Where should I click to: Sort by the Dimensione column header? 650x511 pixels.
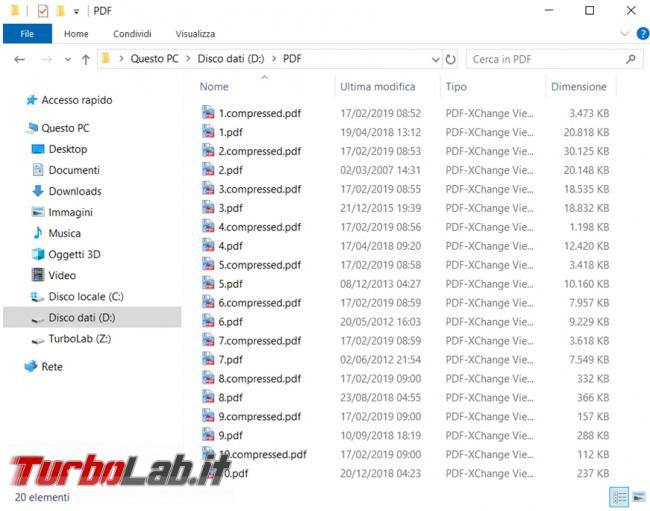[x=579, y=87]
